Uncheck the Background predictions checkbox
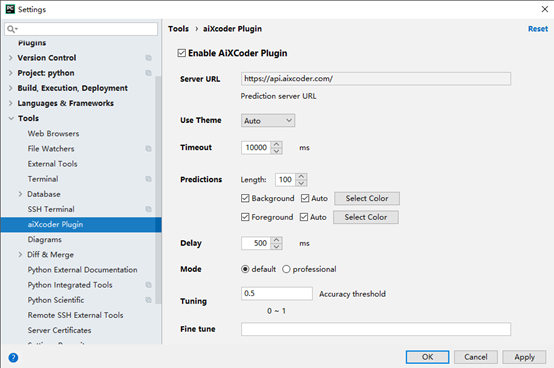554x368 pixels. [245, 198]
